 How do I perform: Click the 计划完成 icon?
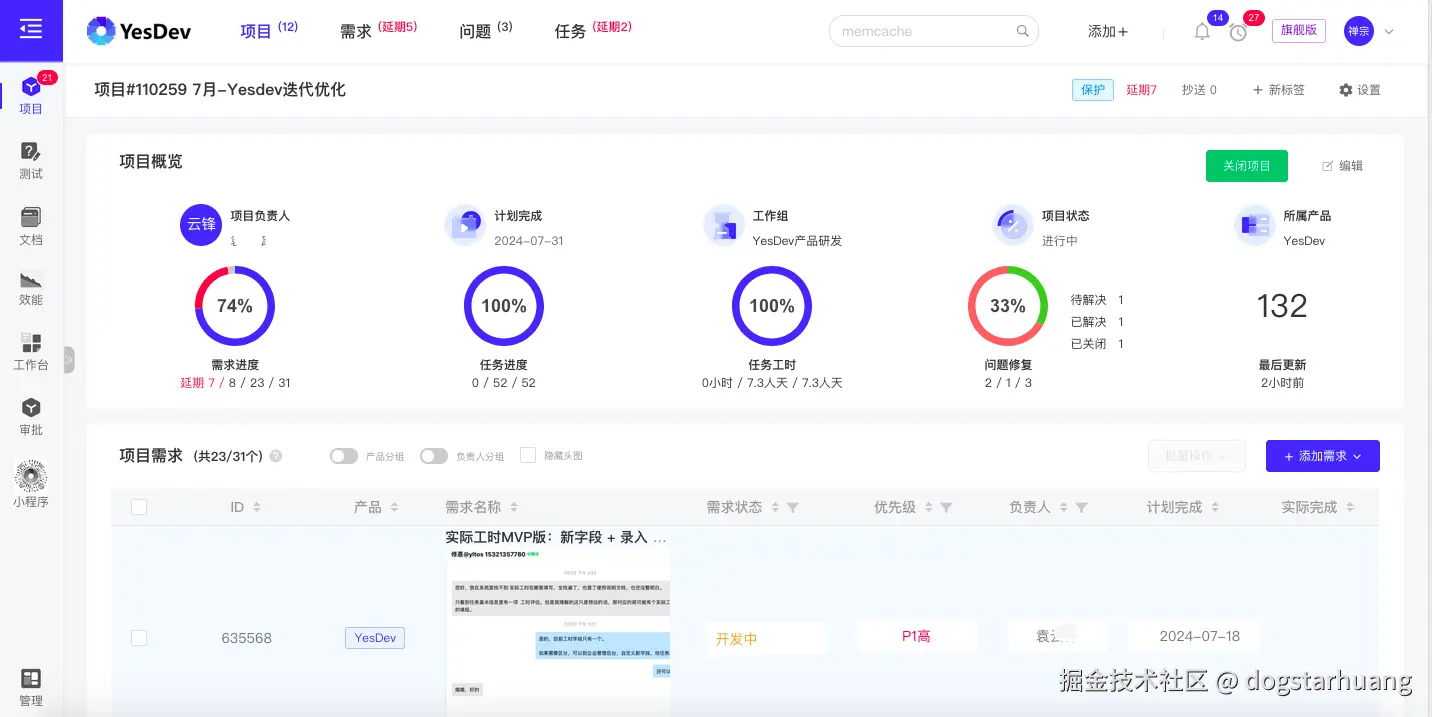coord(464,225)
